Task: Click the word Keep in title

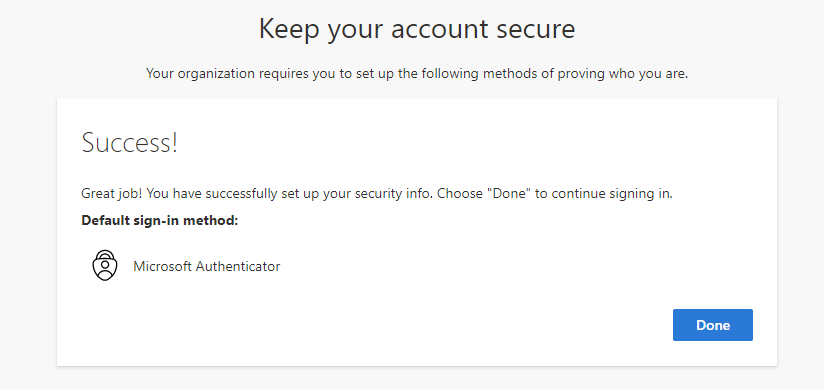Action: (x=289, y=31)
